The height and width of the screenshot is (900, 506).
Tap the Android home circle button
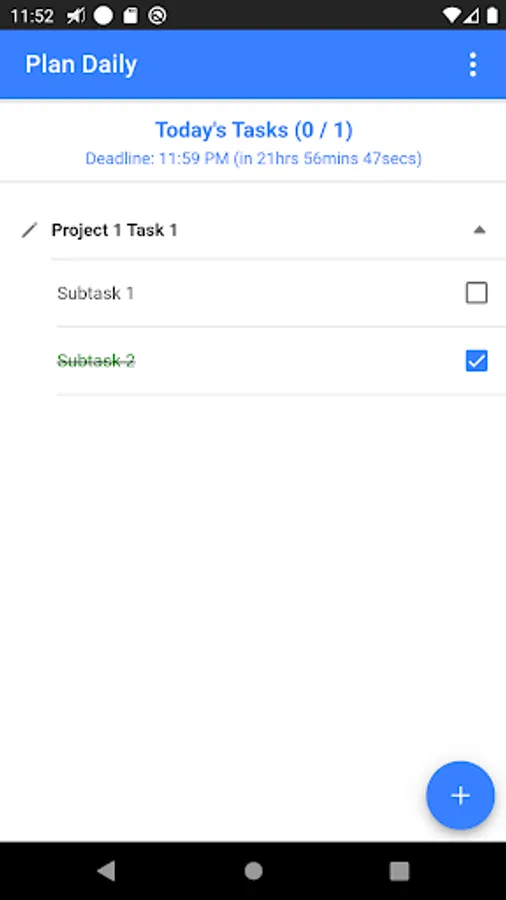click(253, 871)
